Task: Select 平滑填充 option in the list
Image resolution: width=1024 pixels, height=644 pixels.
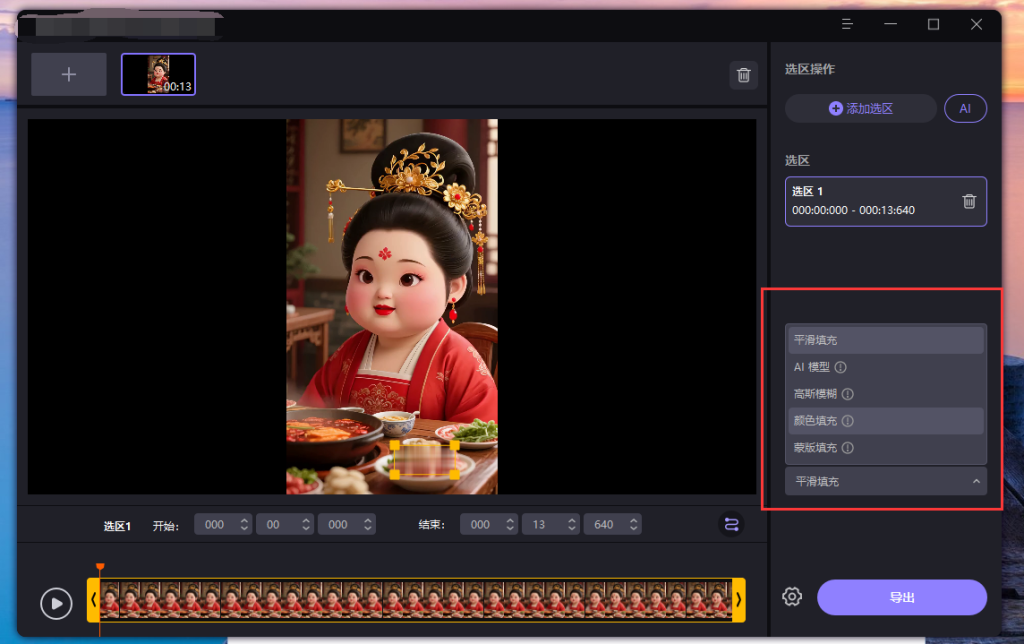Action: [816, 340]
